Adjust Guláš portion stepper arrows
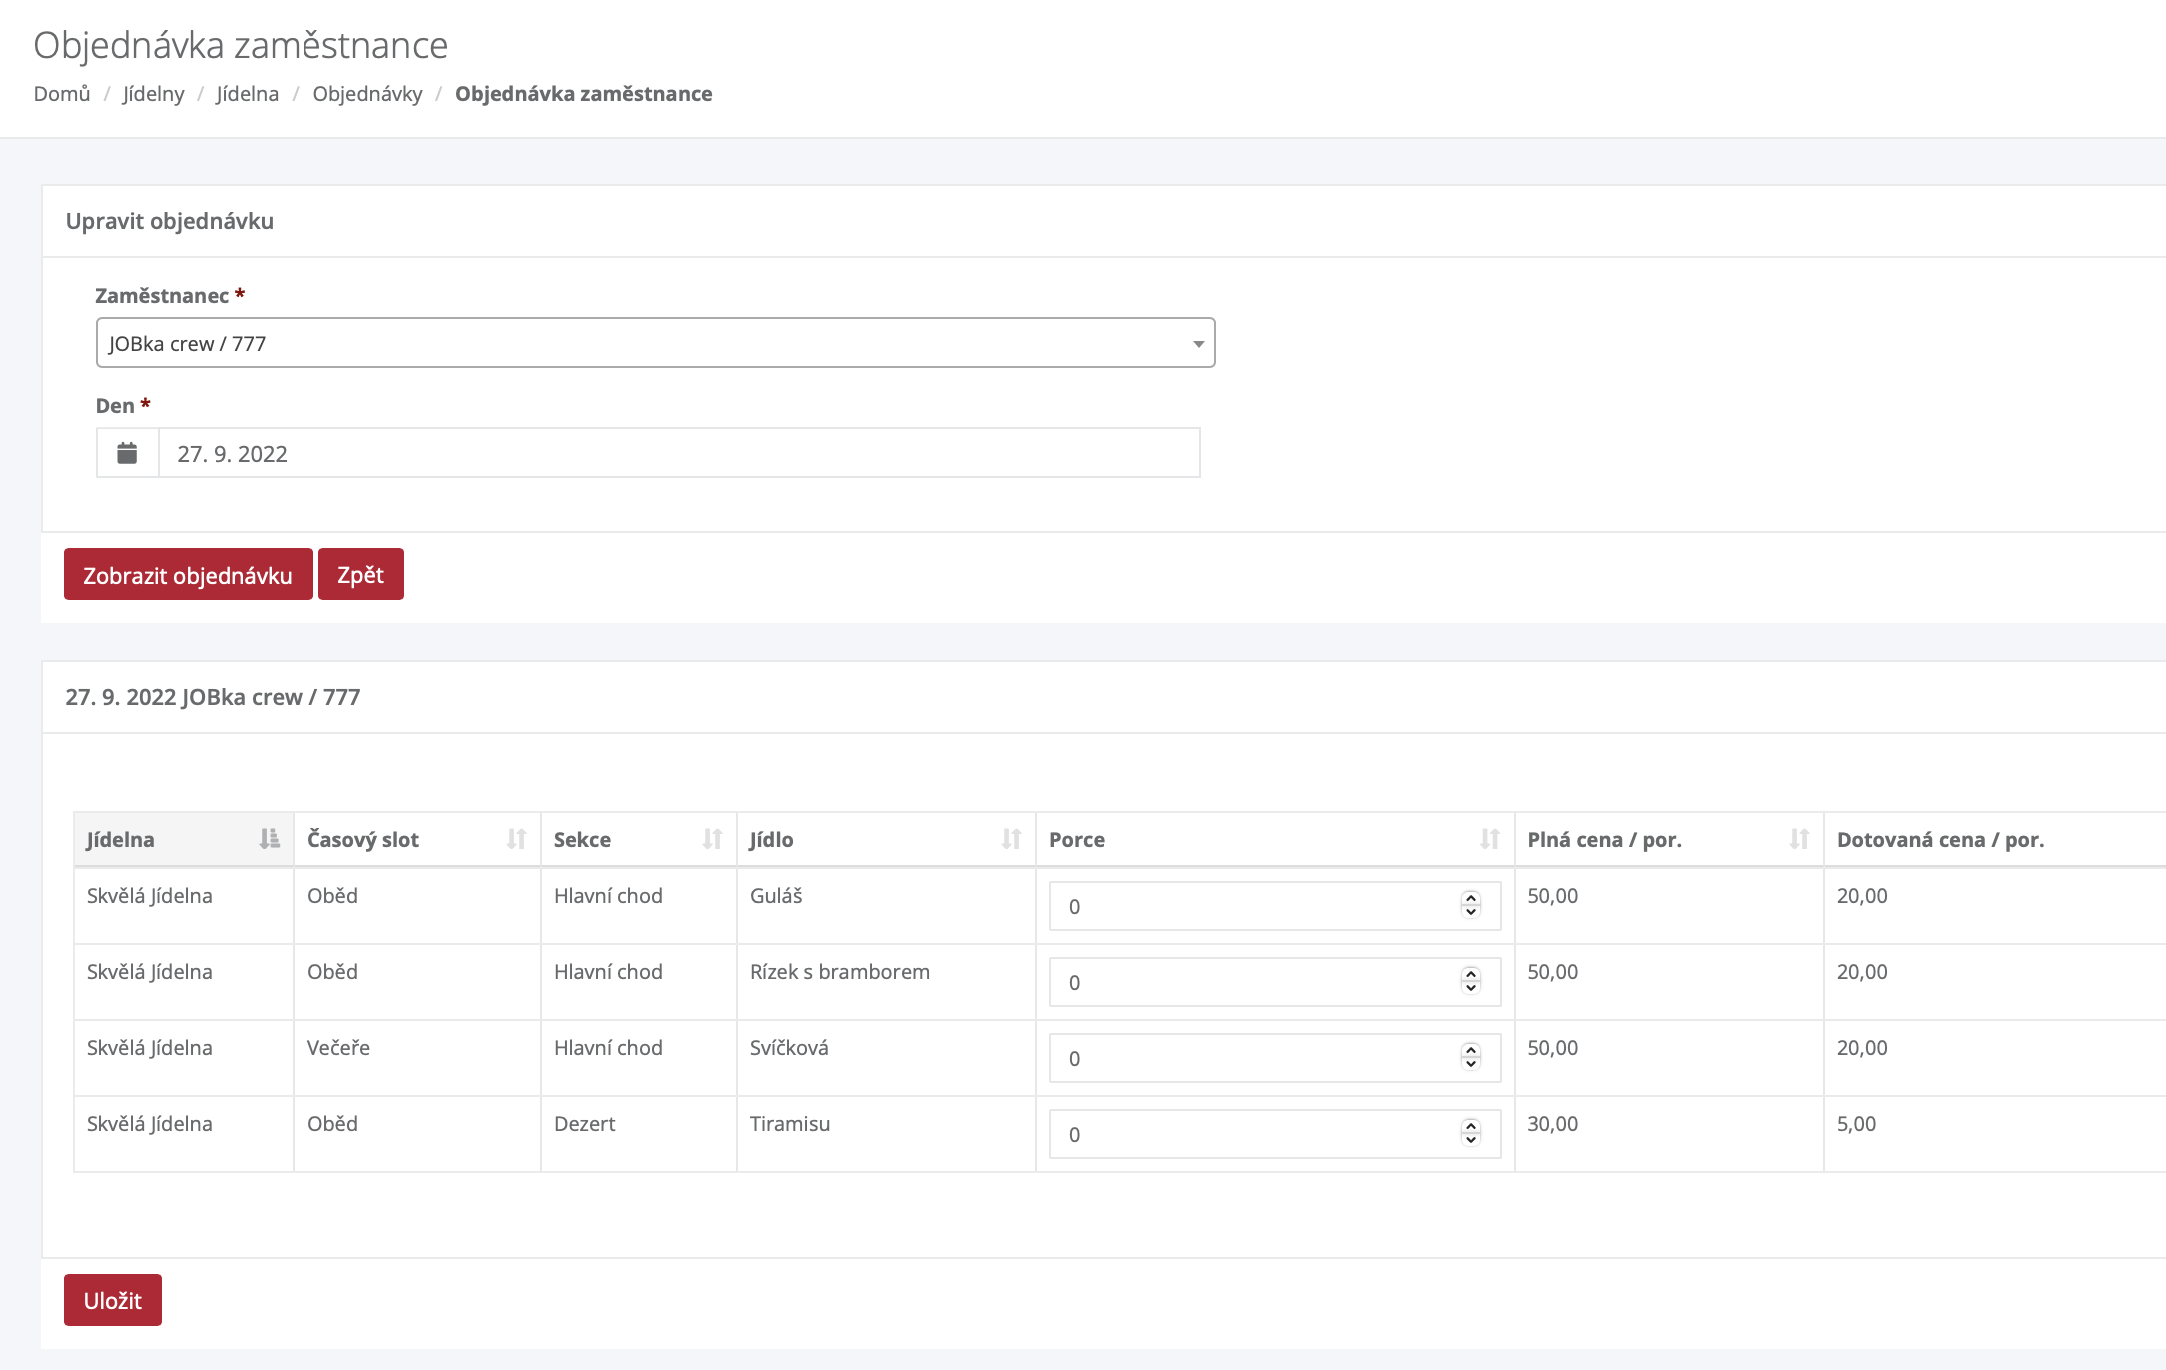Image resolution: width=2166 pixels, height=1370 pixels. pyautogui.click(x=1470, y=905)
